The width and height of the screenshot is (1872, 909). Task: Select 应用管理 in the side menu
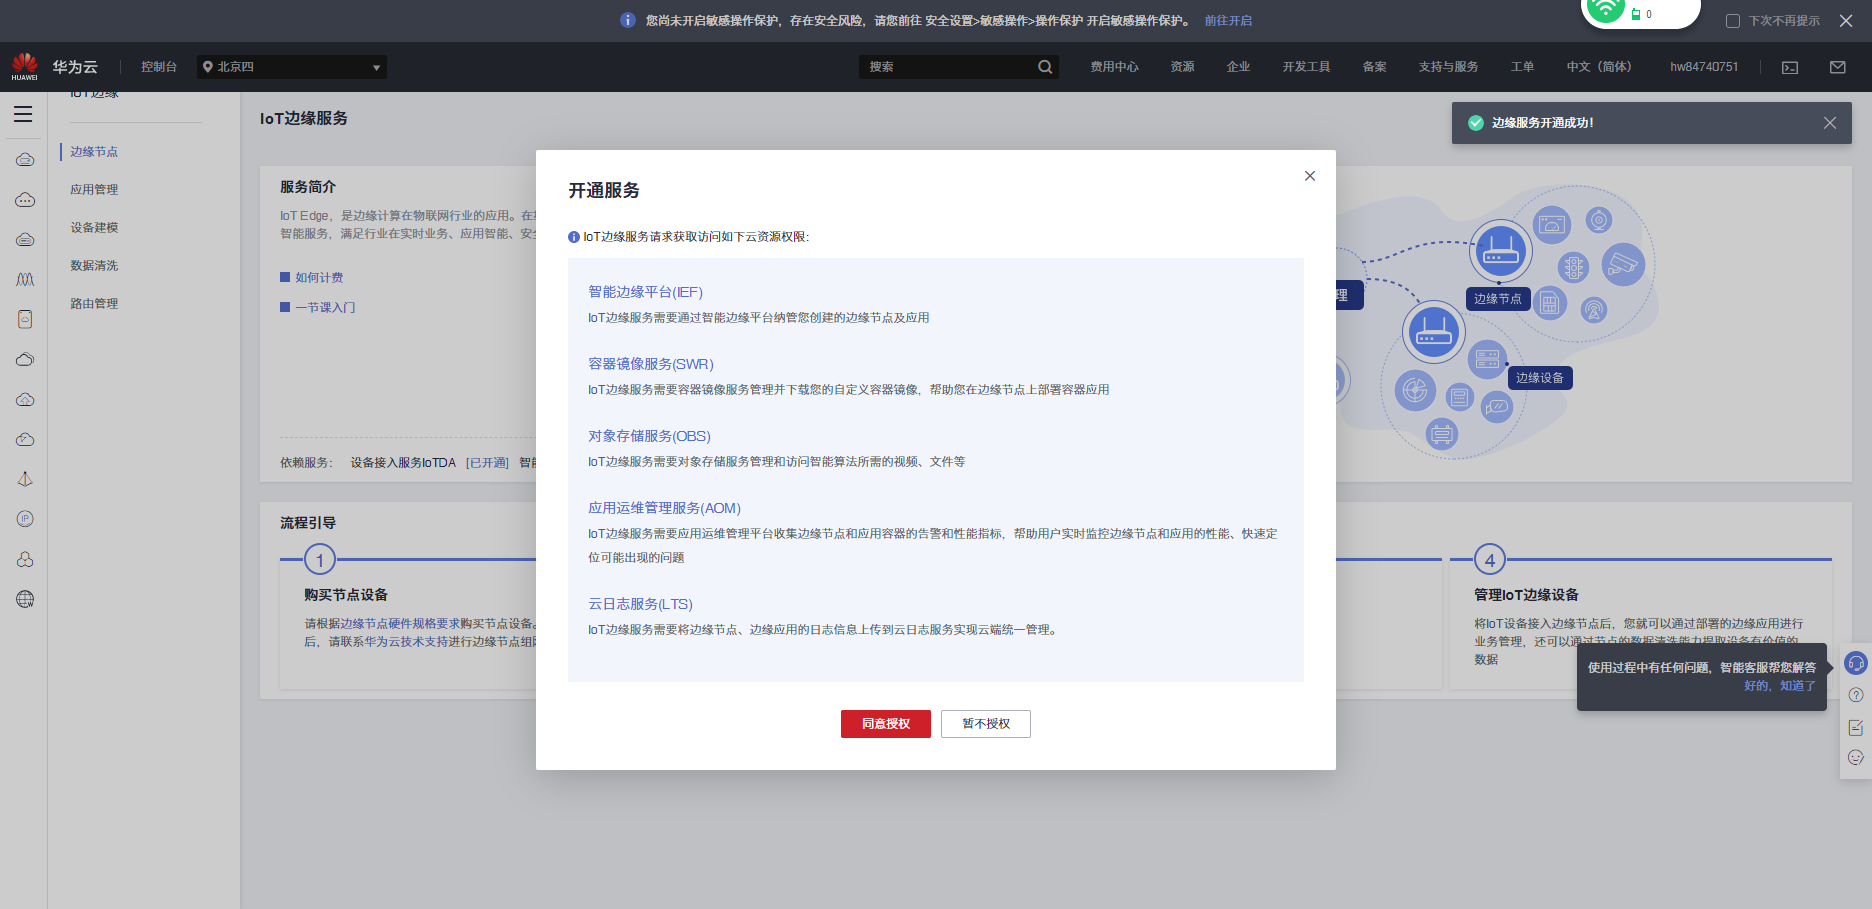94,190
